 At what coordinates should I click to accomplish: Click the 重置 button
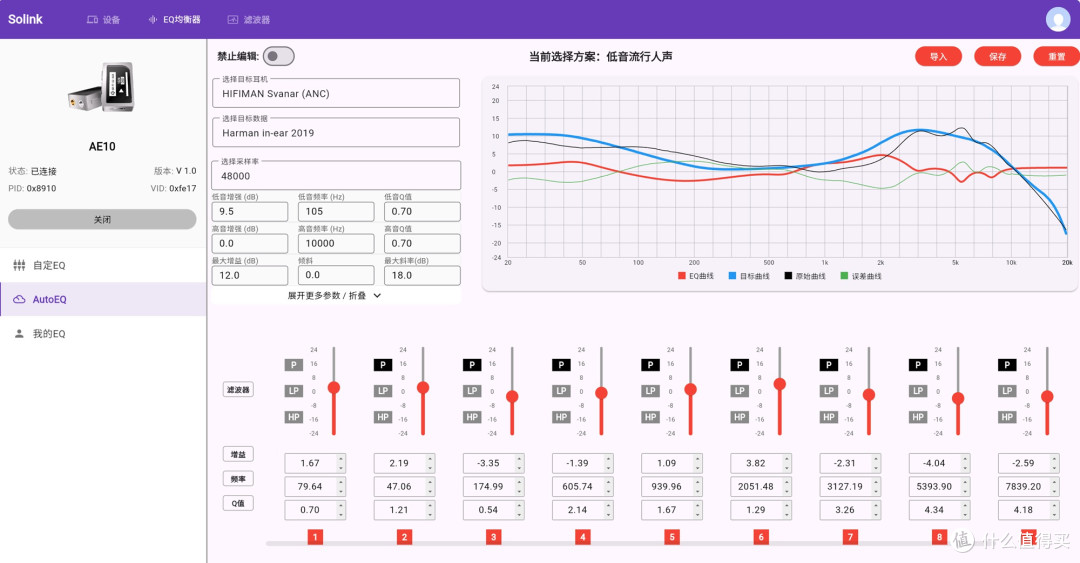pyautogui.click(x=1057, y=57)
